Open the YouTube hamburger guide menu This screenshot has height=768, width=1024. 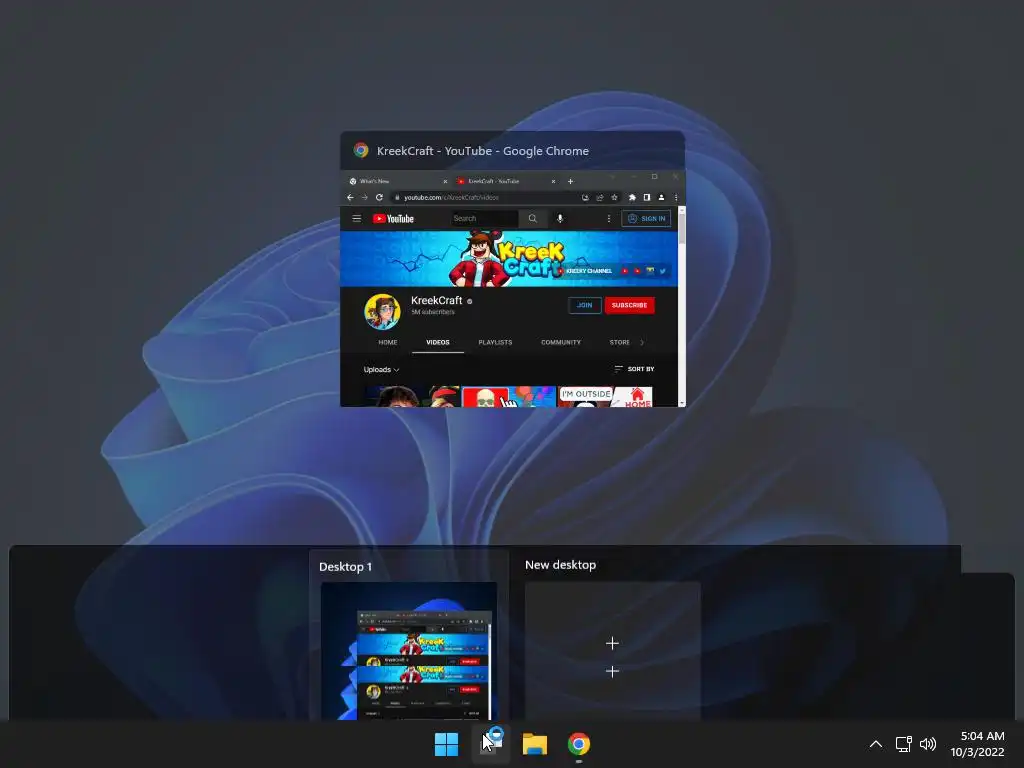pos(357,218)
